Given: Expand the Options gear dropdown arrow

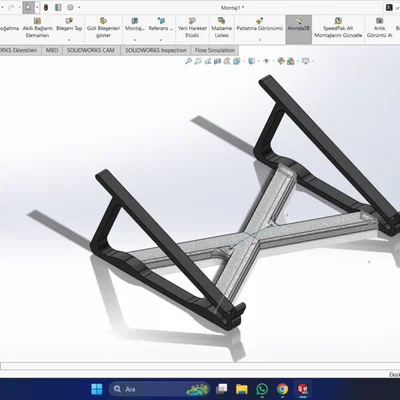Looking at the screenshot, I should (79, 7).
